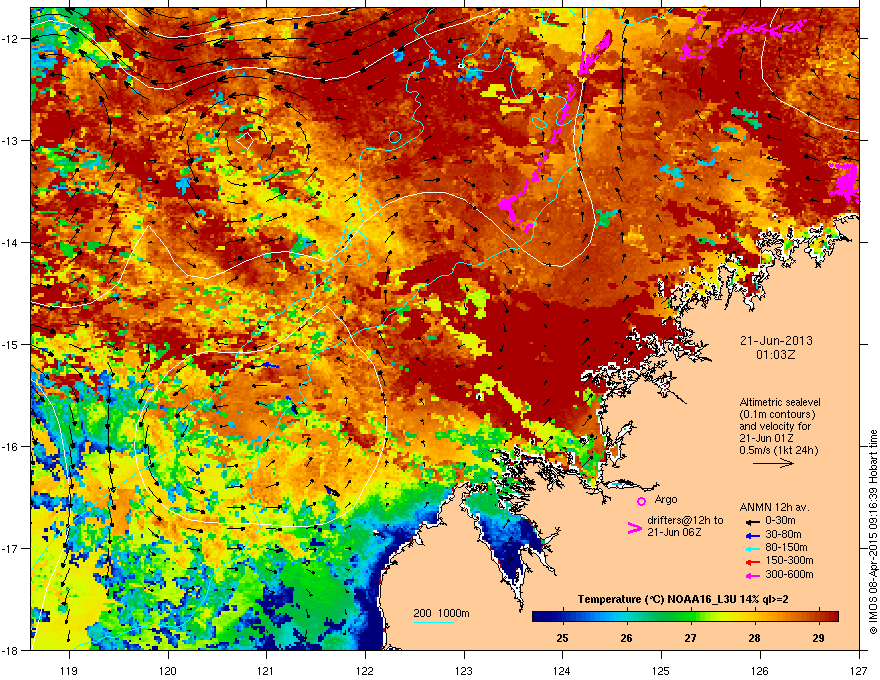Click the 'and velocity for' text line
The width and height of the screenshot is (880, 680).
(775, 426)
